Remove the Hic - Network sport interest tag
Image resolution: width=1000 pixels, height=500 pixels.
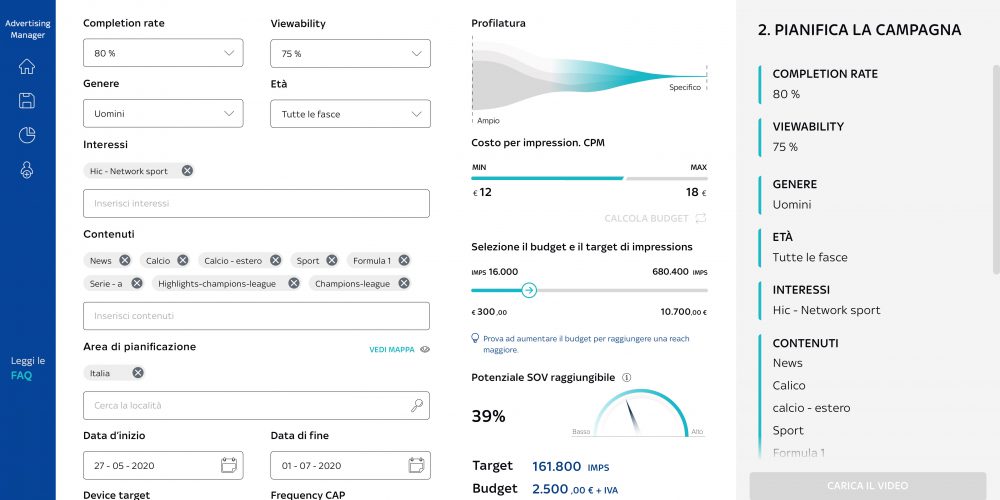click(187, 170)
